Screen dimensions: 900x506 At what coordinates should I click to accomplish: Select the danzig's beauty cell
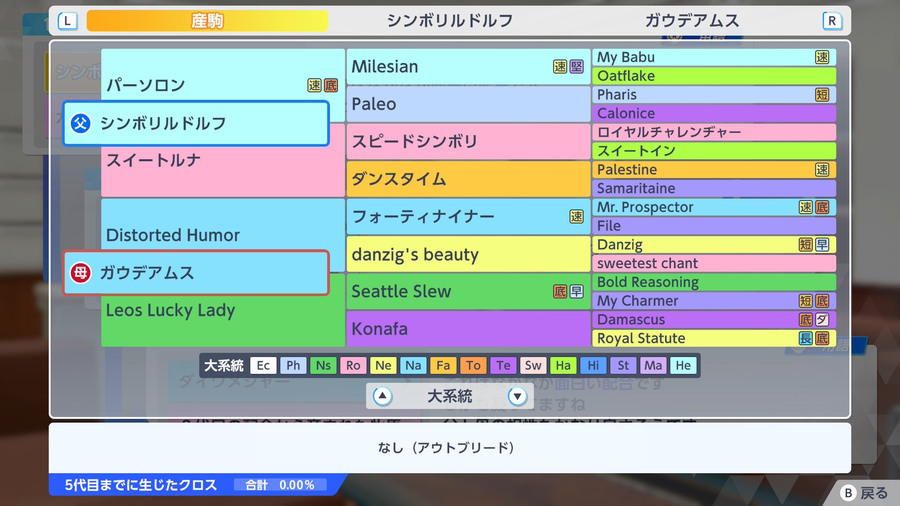468,254
